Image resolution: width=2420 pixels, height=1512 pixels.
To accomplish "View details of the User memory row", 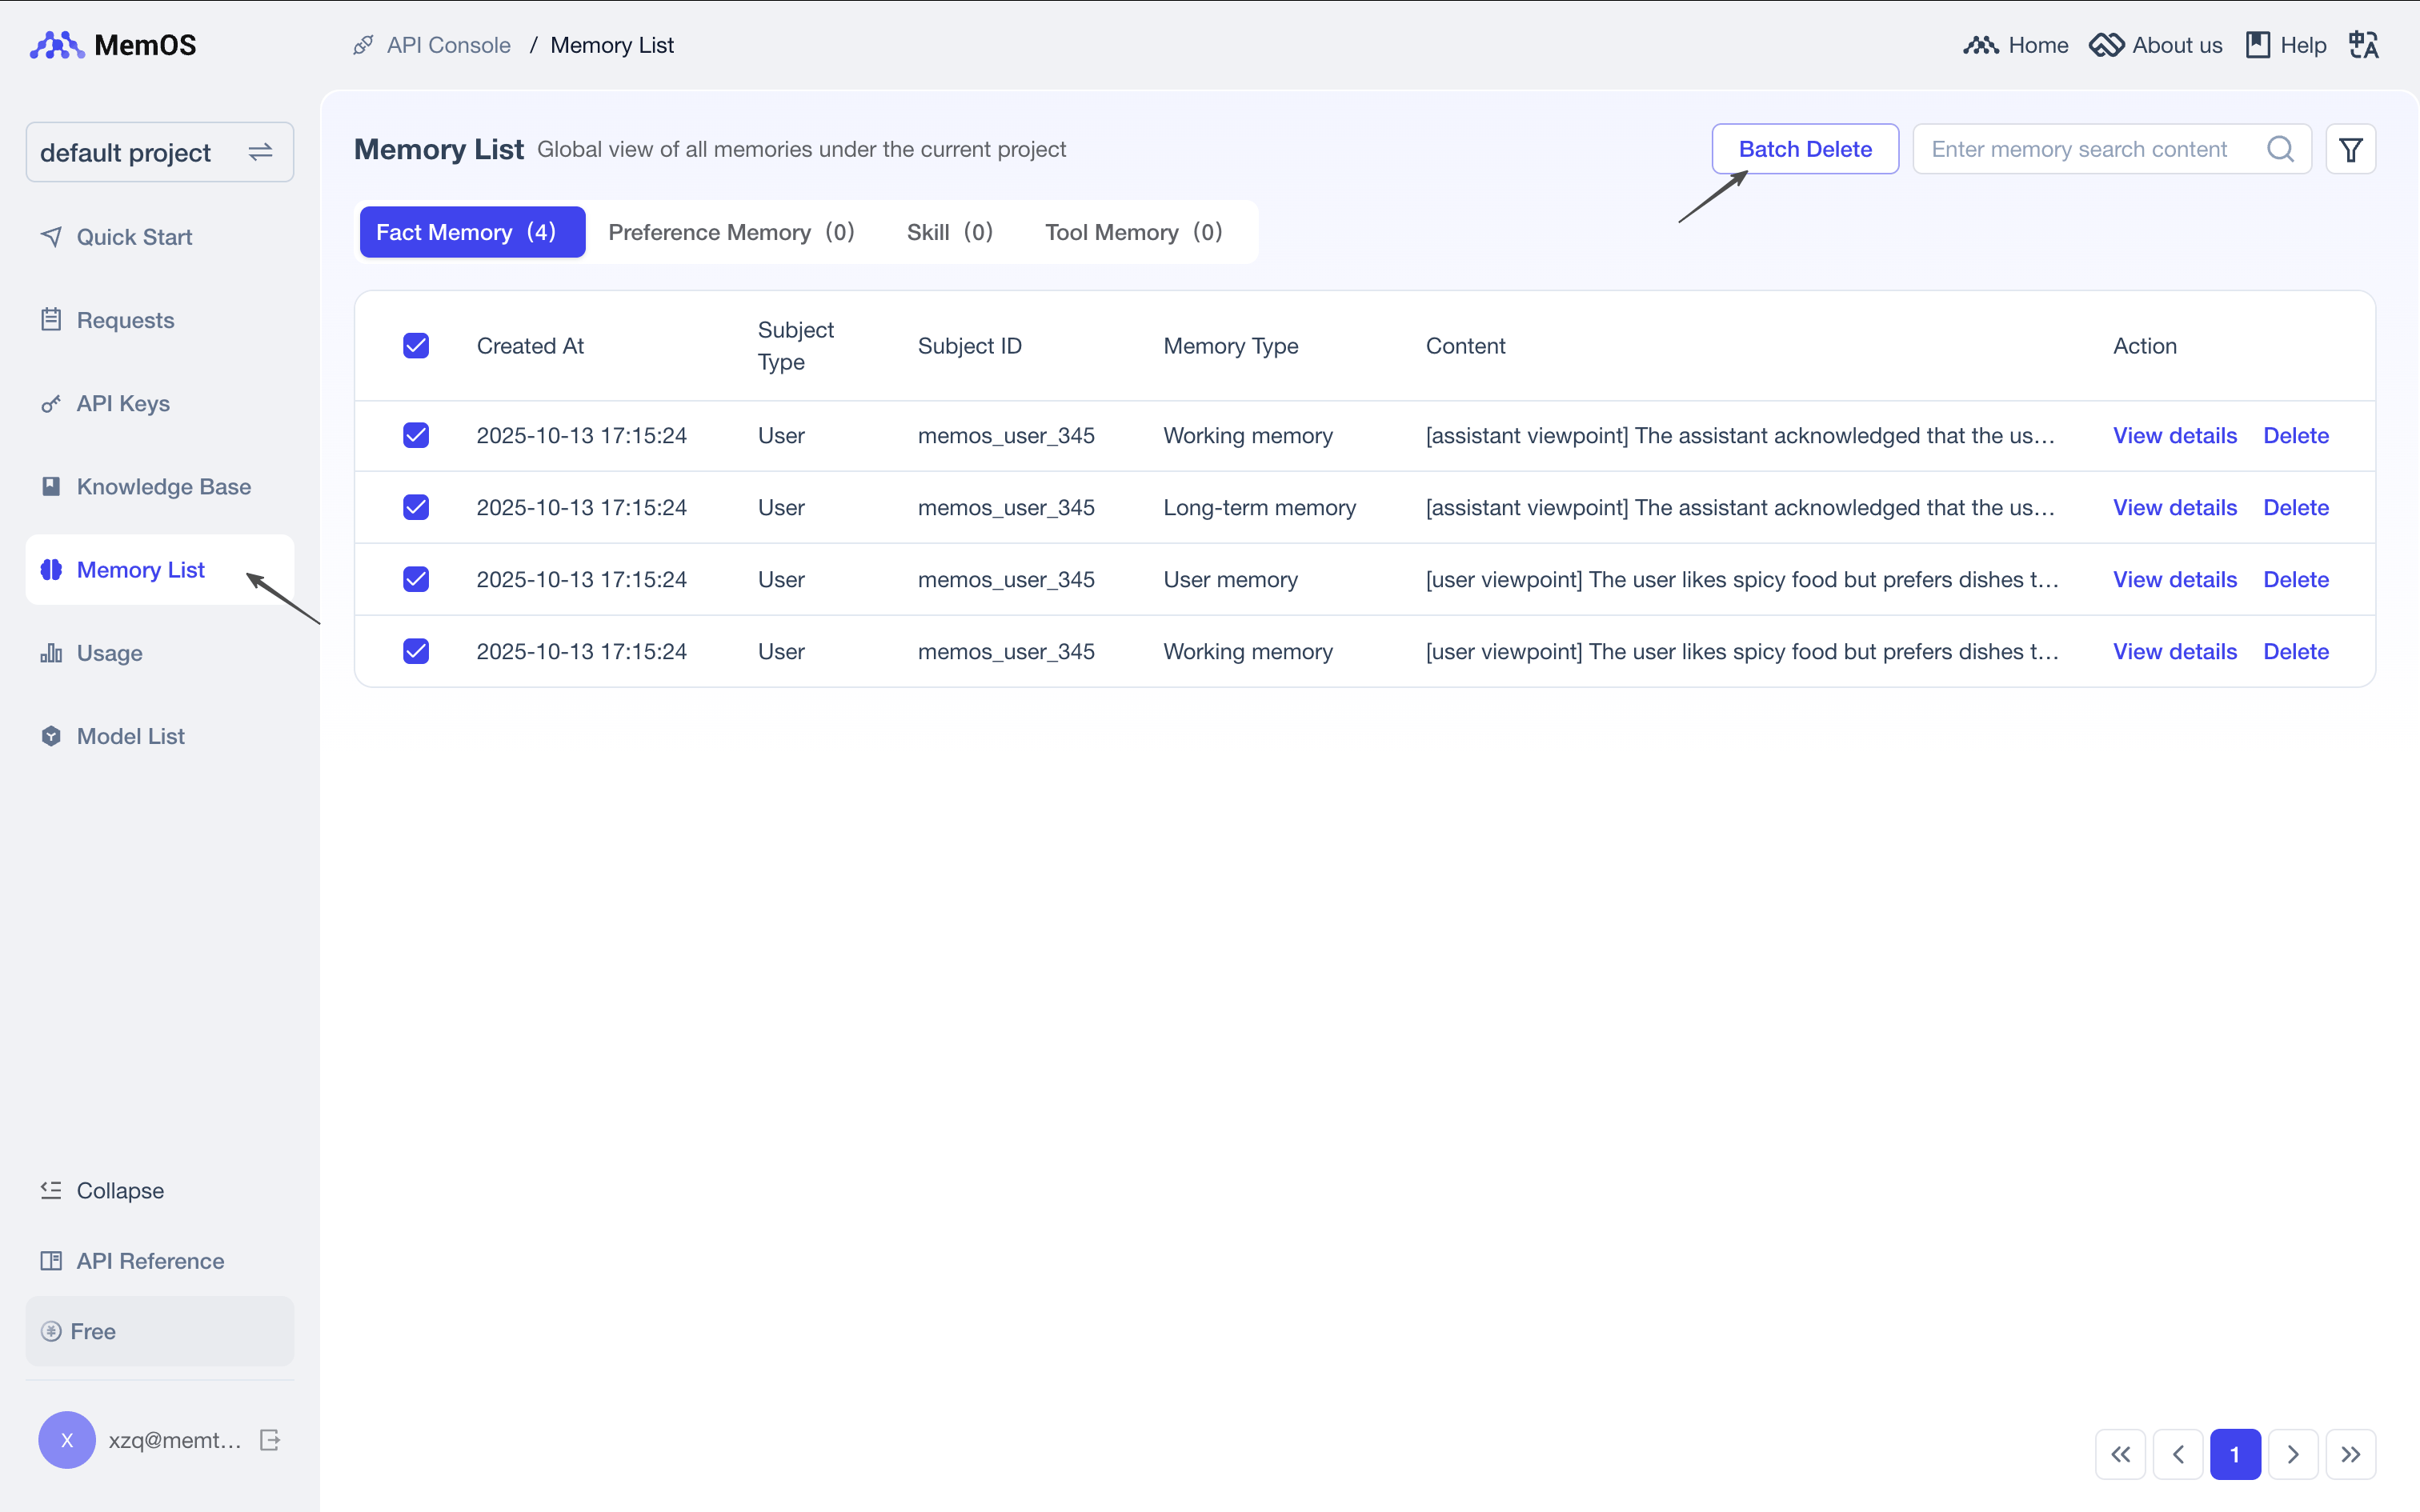I will point(2174,579).
